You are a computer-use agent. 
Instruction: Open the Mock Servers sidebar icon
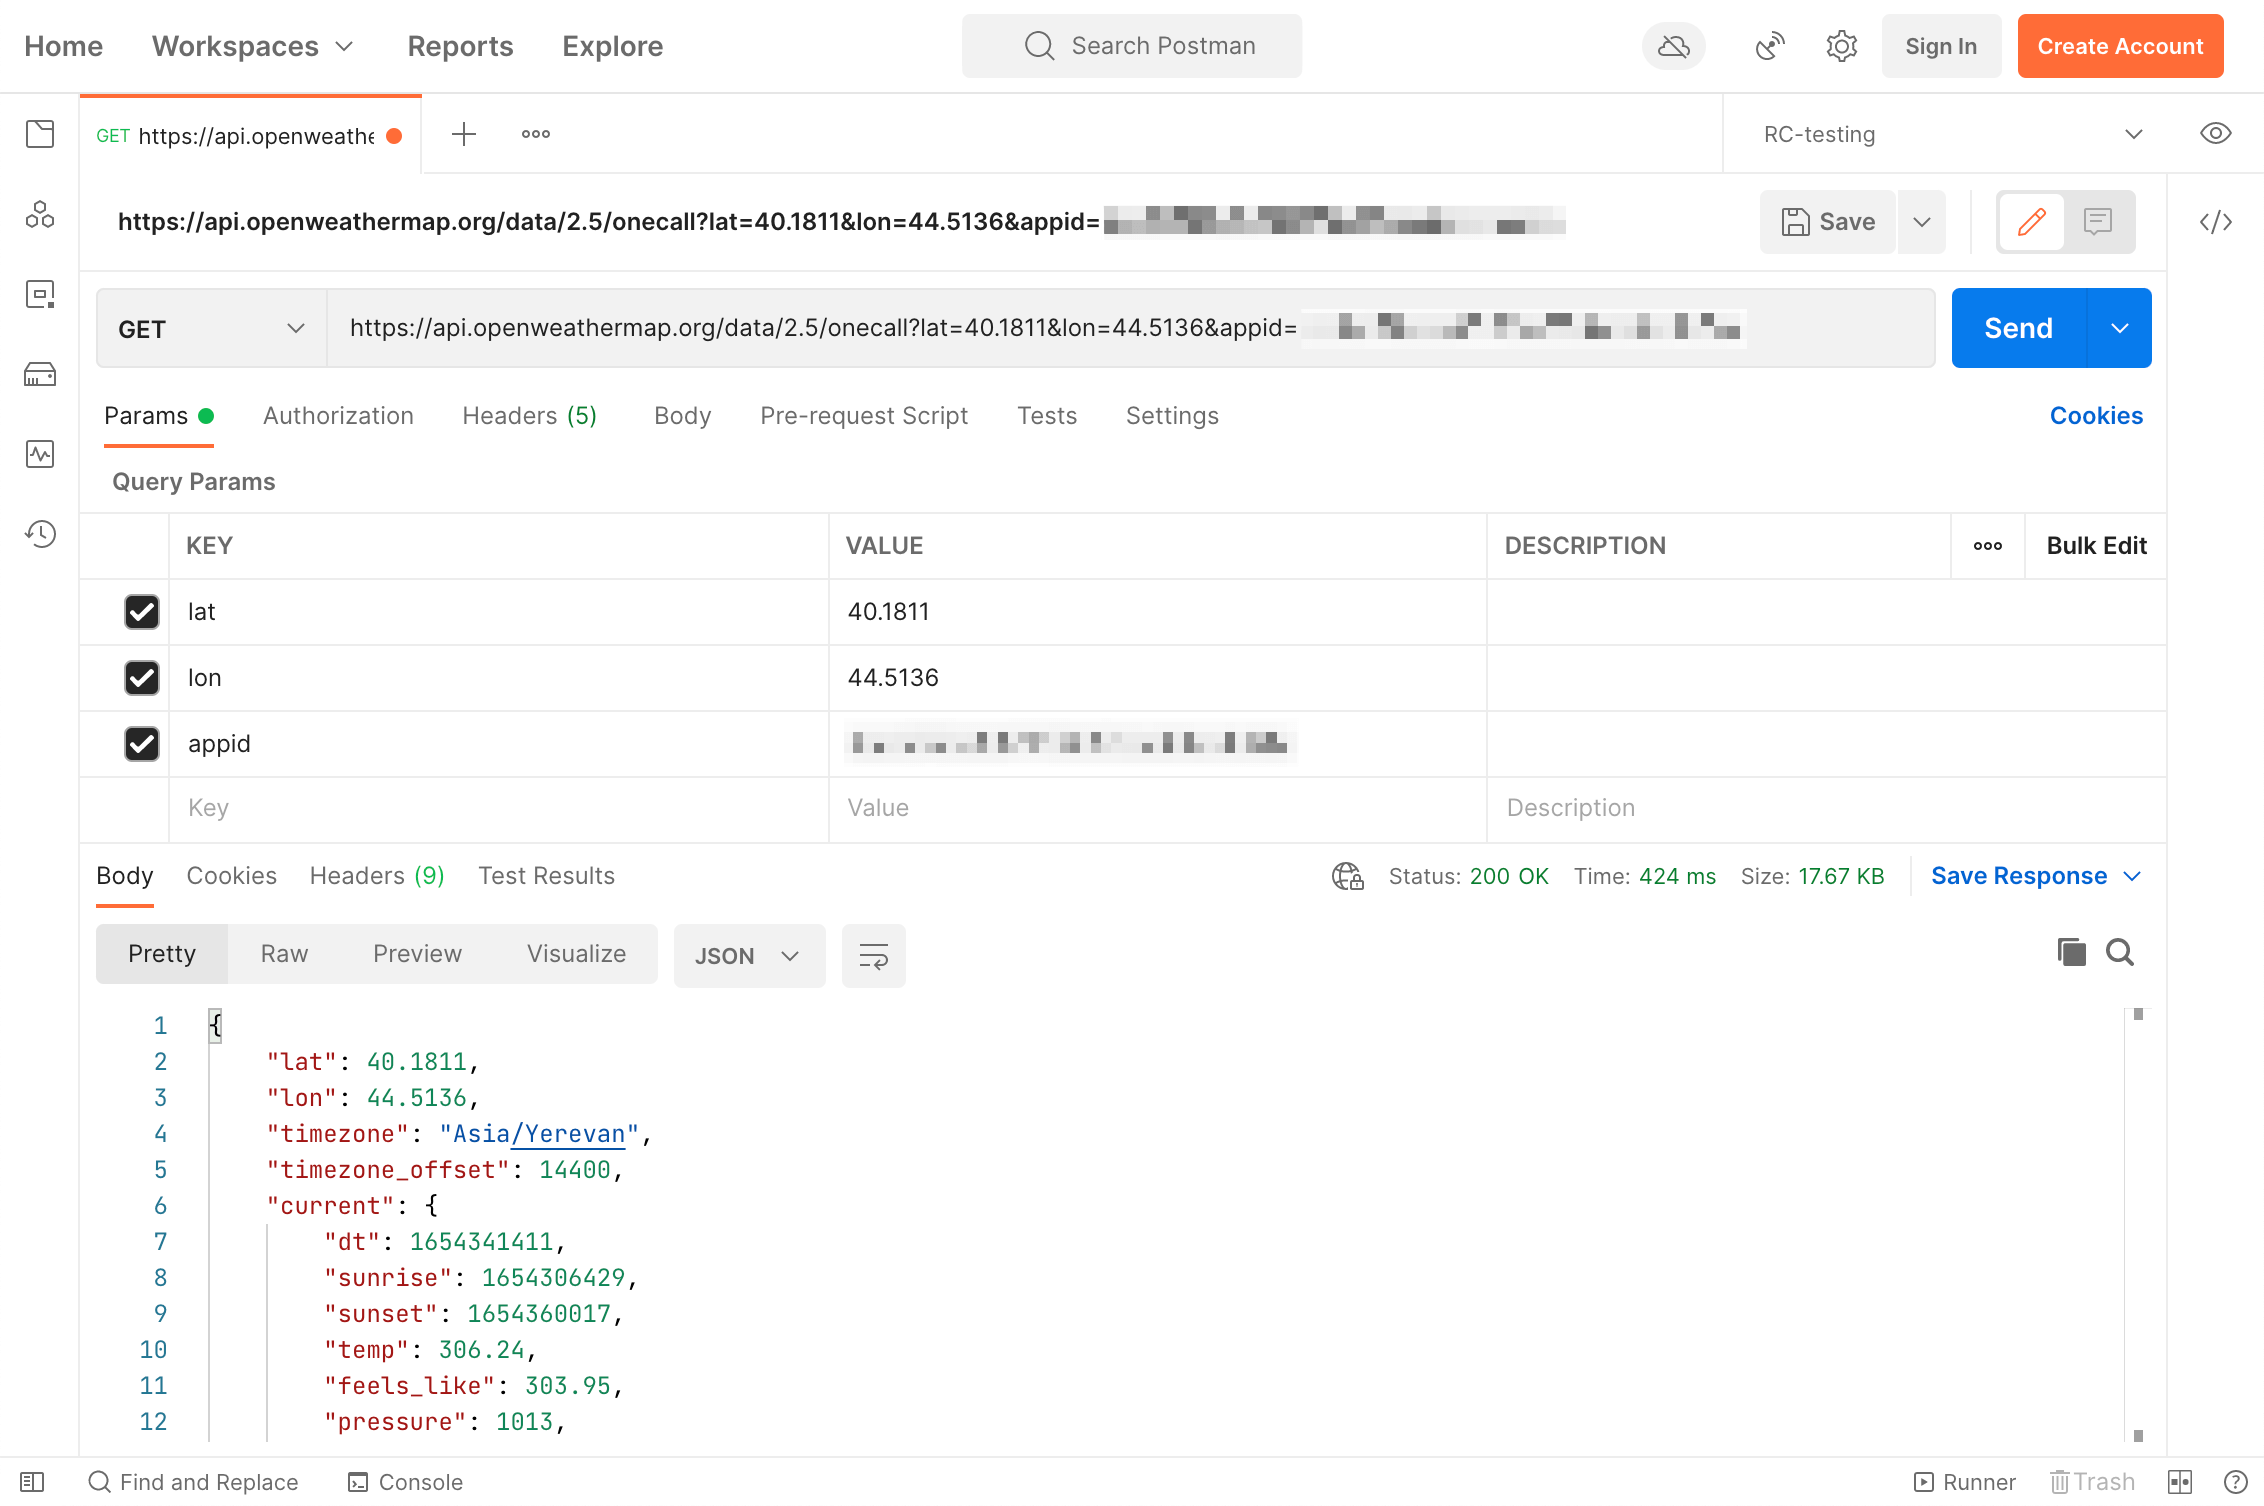[40, 374]
